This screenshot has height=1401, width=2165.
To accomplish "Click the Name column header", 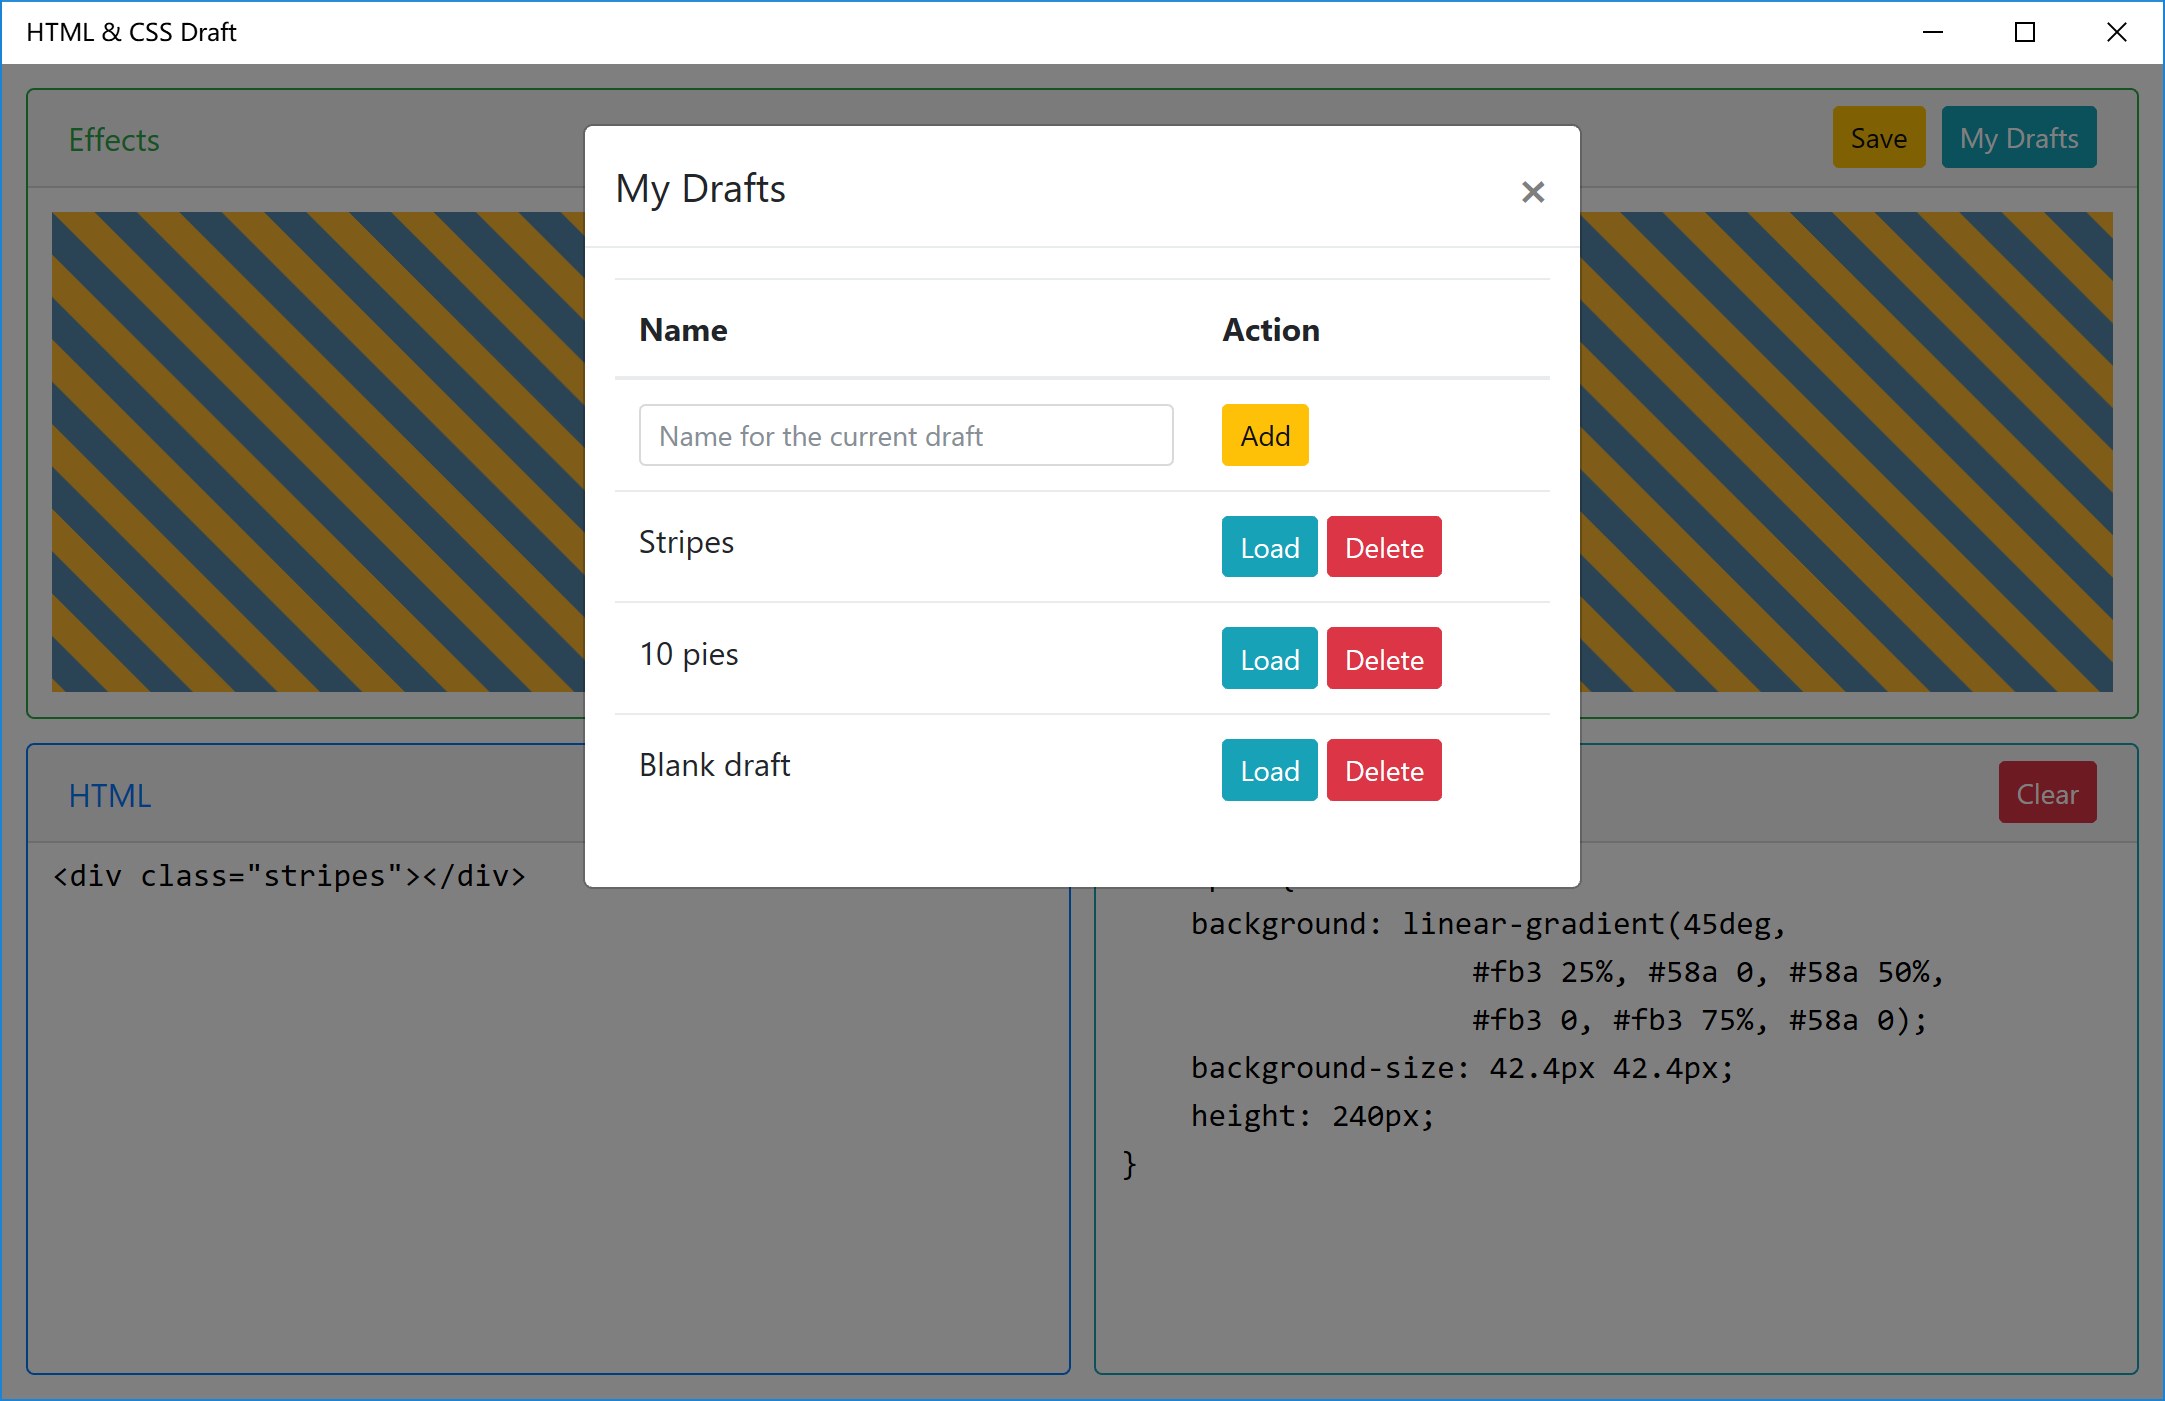I will pos(683,330).
